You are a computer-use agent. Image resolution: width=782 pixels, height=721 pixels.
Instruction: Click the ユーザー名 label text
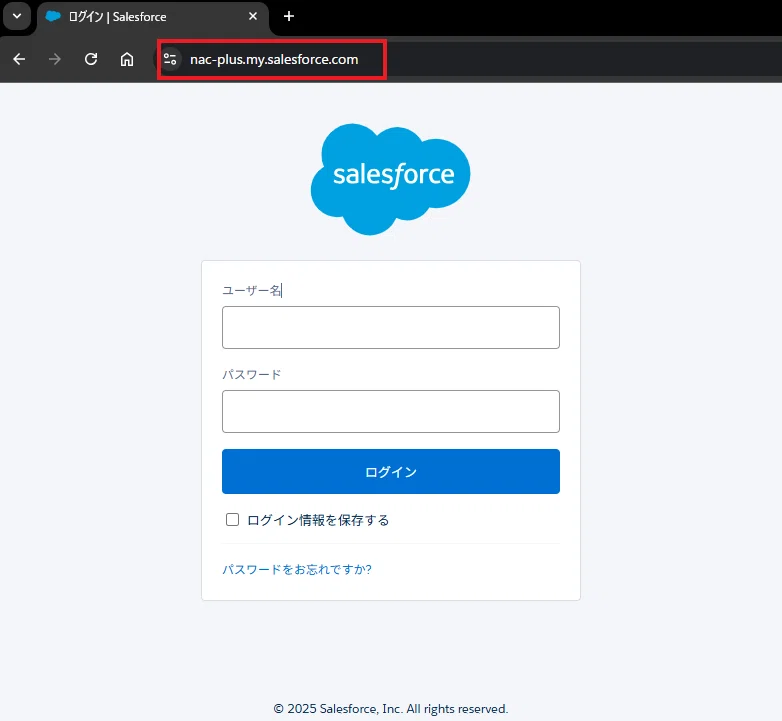[x=252, y=290]
